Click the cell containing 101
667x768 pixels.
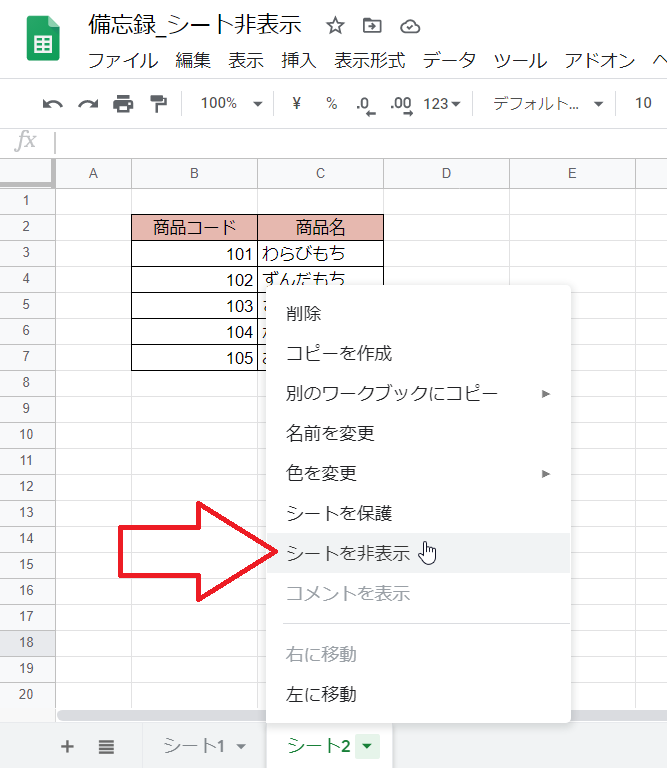click(194, 254)
